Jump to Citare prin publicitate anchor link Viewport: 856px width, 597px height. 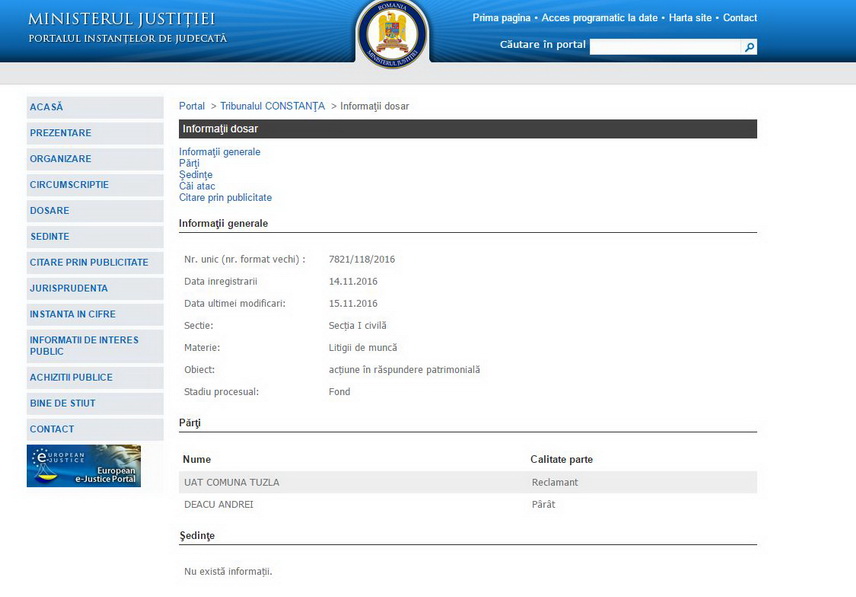click(225, 198)
